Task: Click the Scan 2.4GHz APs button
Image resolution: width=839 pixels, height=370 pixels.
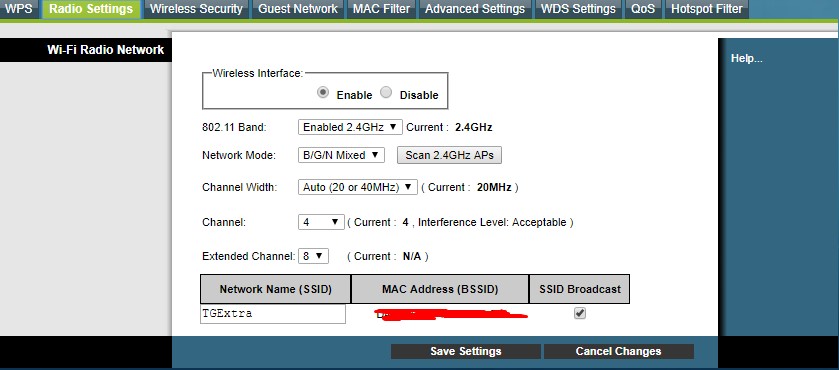Action: 449,155
